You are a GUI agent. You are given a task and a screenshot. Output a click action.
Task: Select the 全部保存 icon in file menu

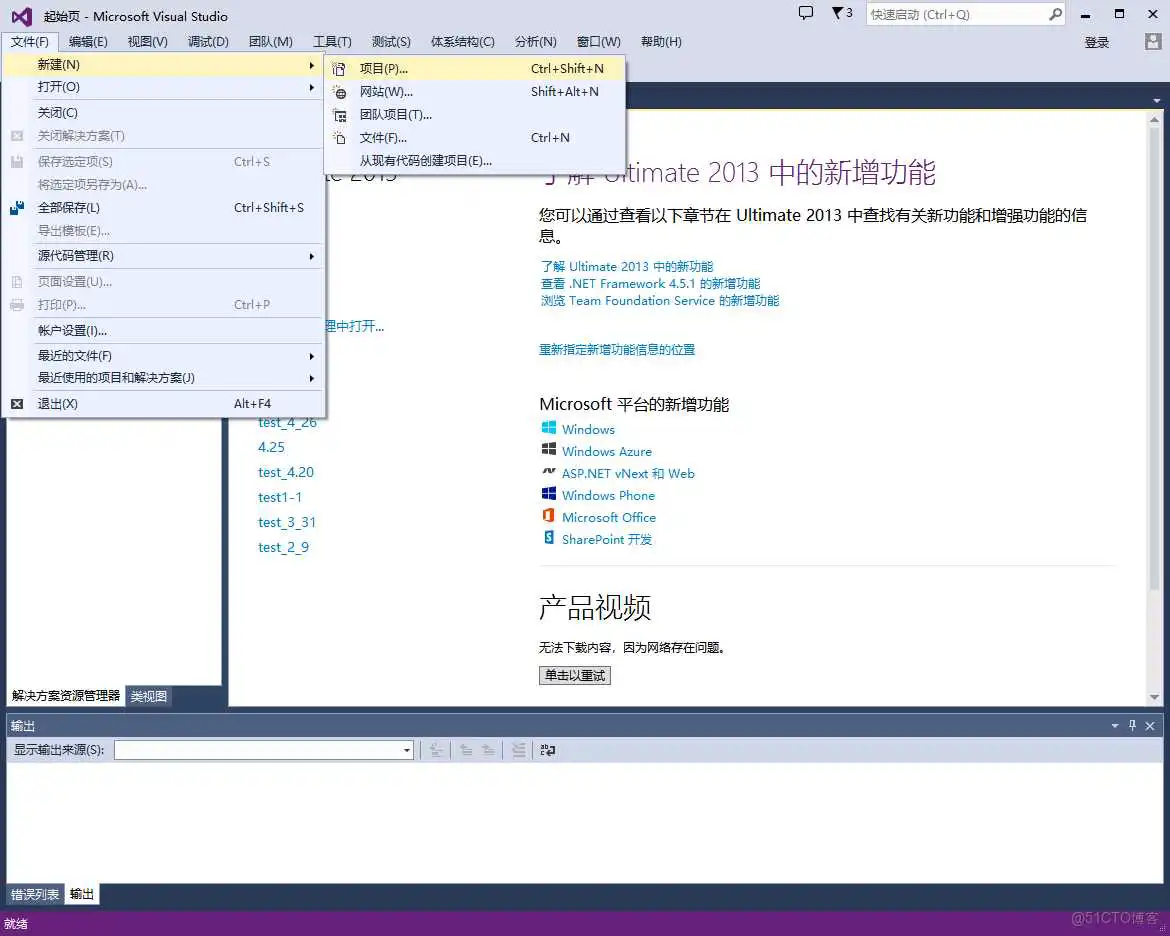point(15,208)
